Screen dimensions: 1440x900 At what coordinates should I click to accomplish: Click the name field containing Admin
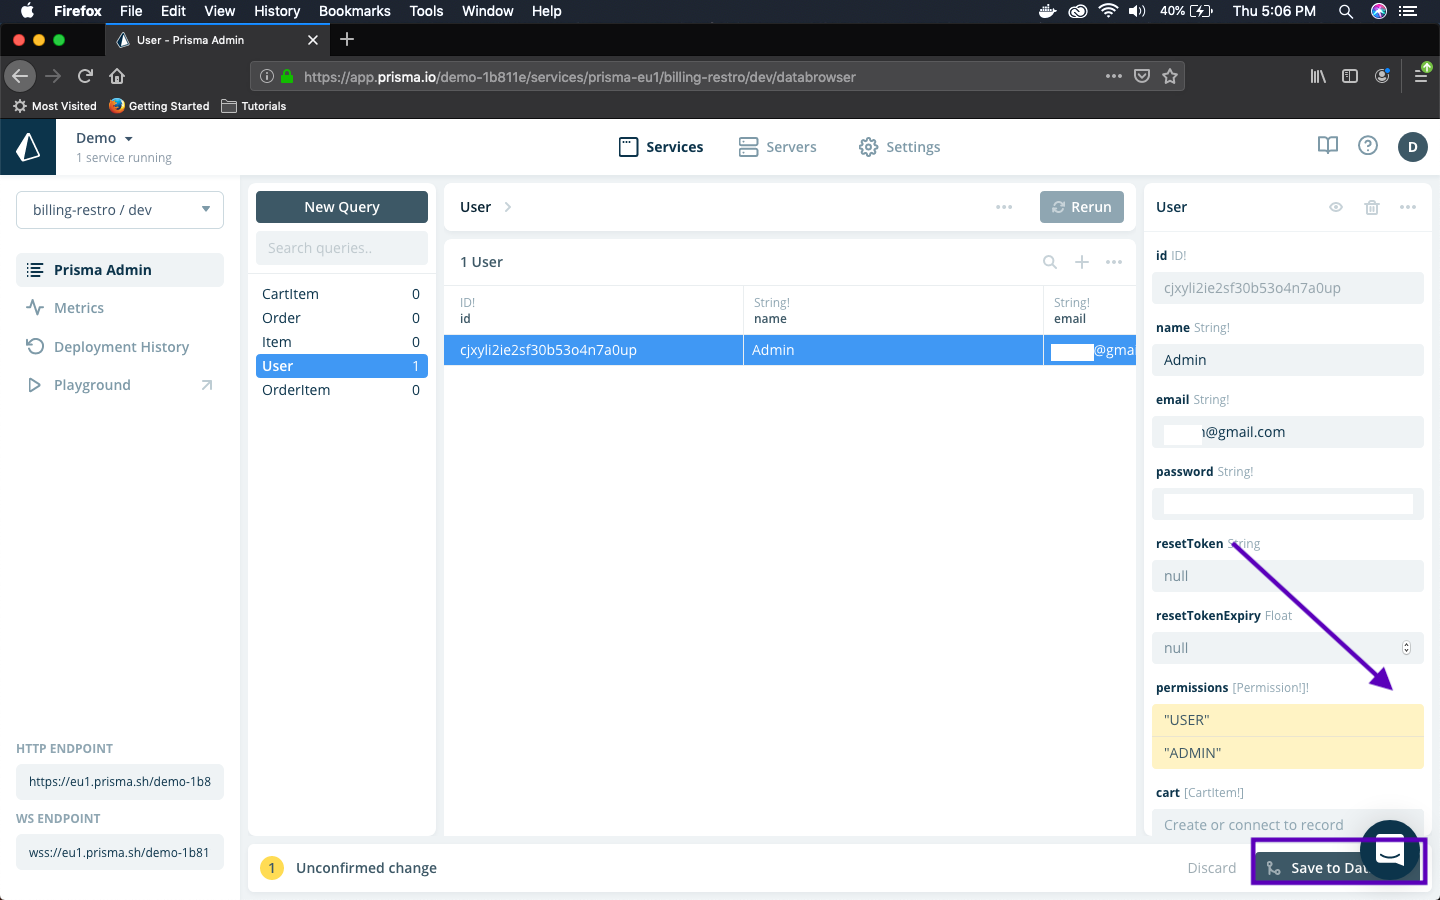[1288, 360]
